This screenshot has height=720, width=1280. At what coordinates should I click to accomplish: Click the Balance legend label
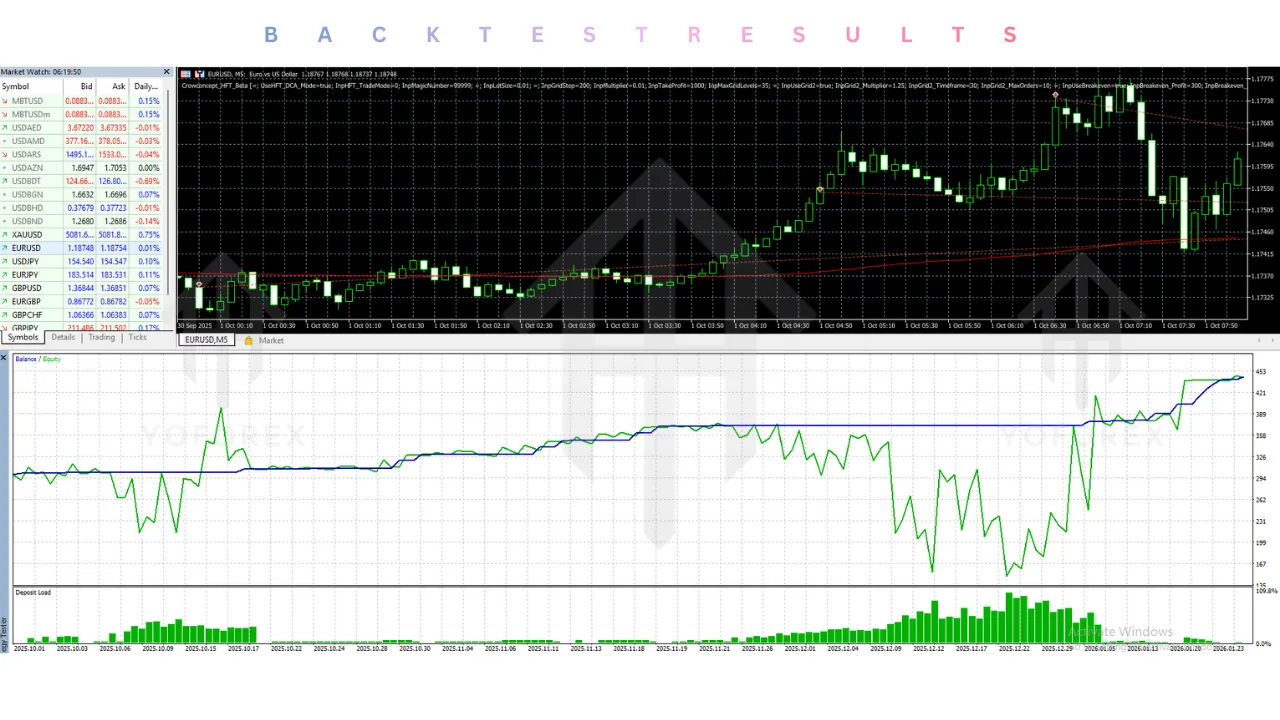(x=26, y=359)
